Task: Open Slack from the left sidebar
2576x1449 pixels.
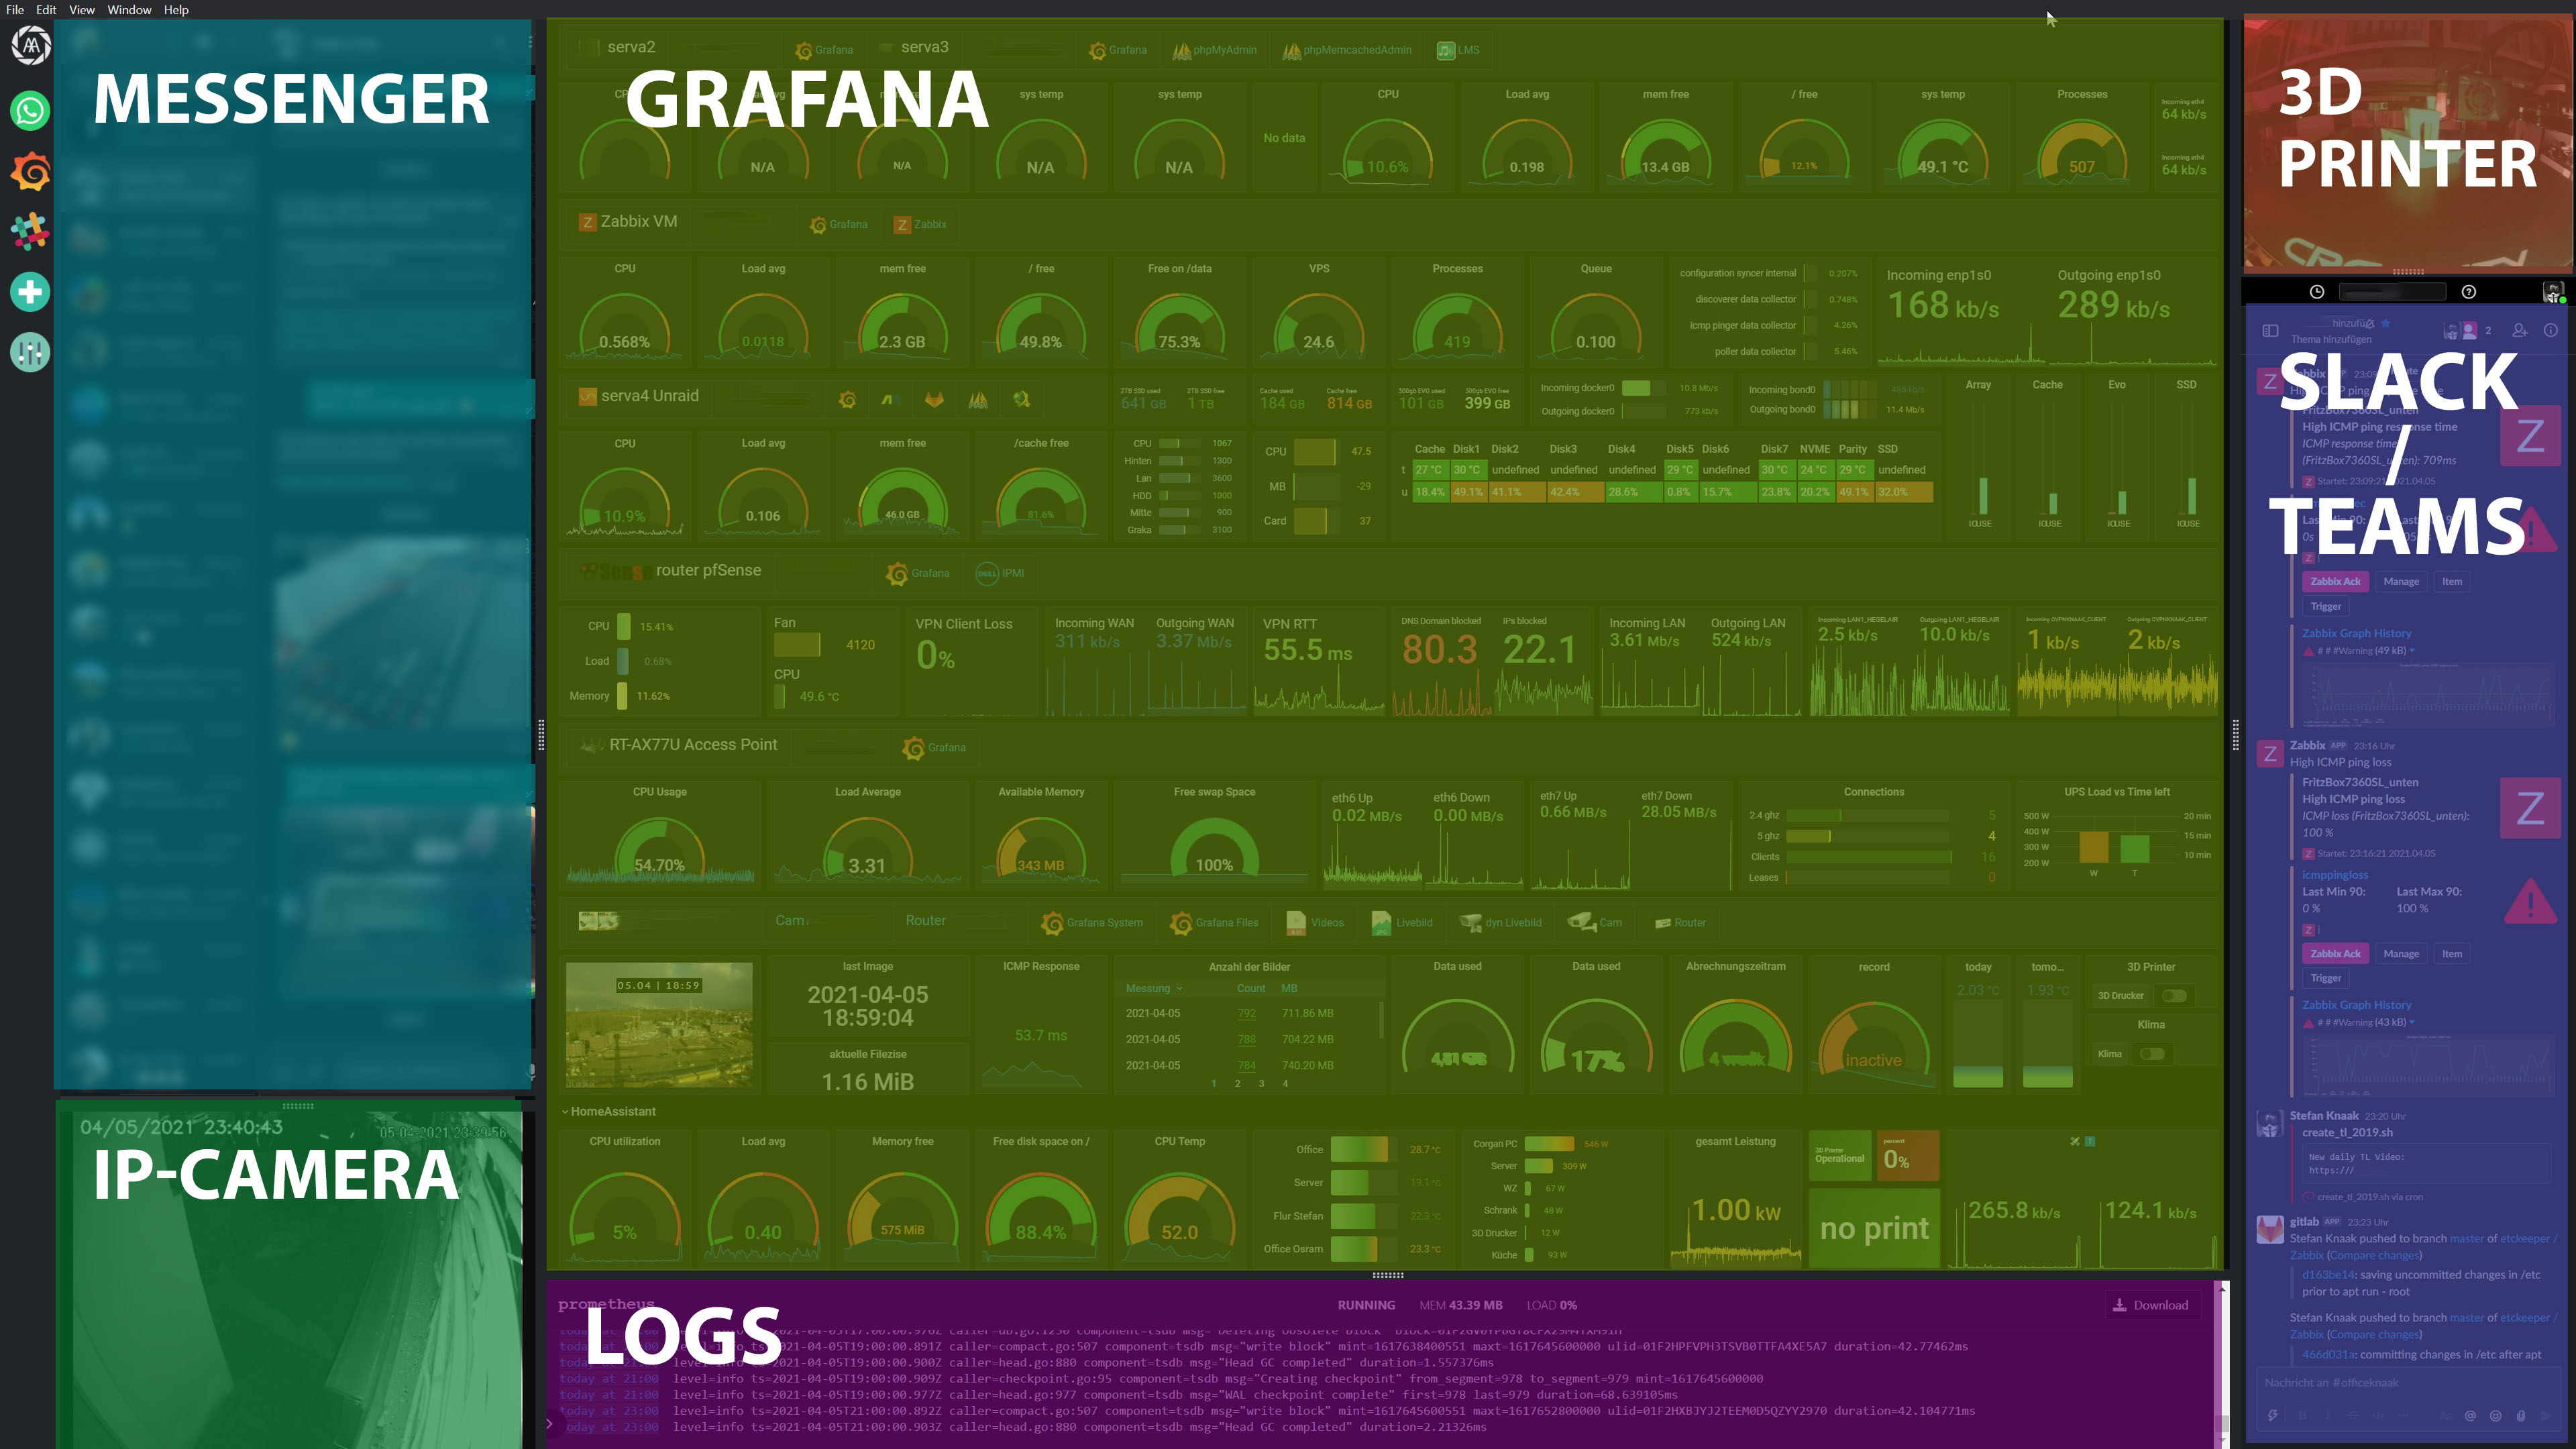Action: pyautogui.click(x=30, y=231)
